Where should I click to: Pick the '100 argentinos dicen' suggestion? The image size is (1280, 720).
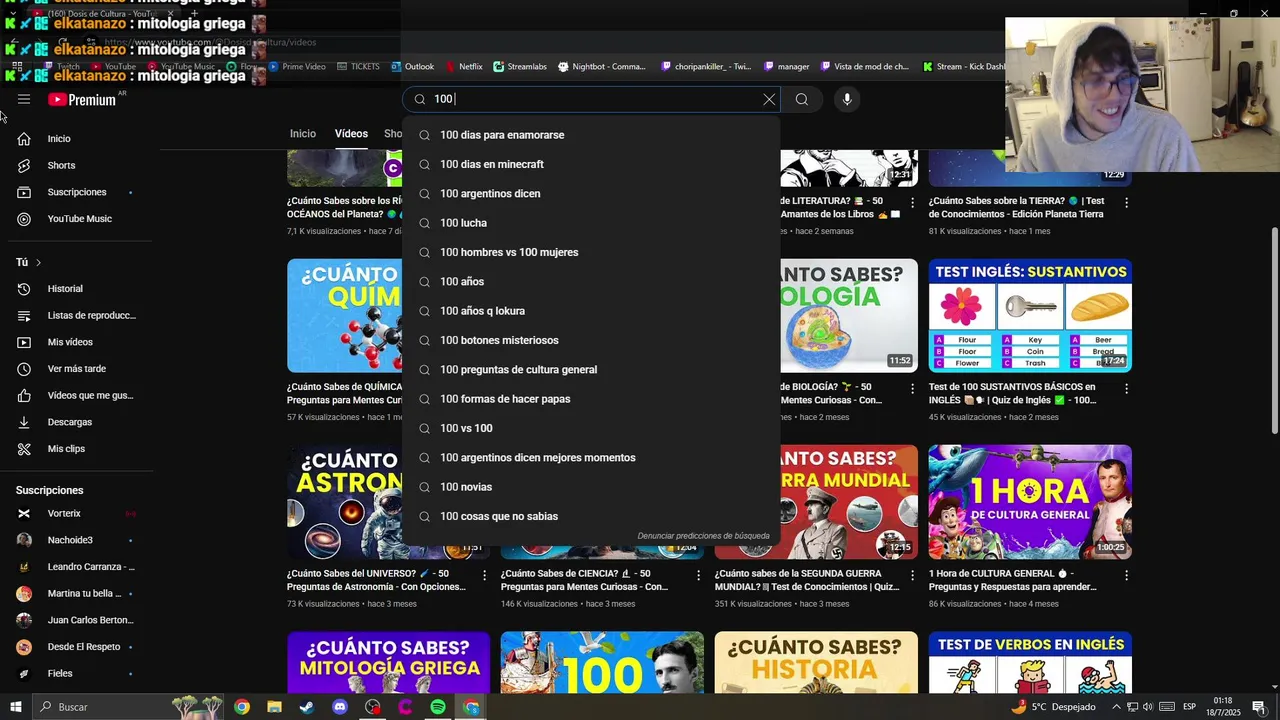591,194
